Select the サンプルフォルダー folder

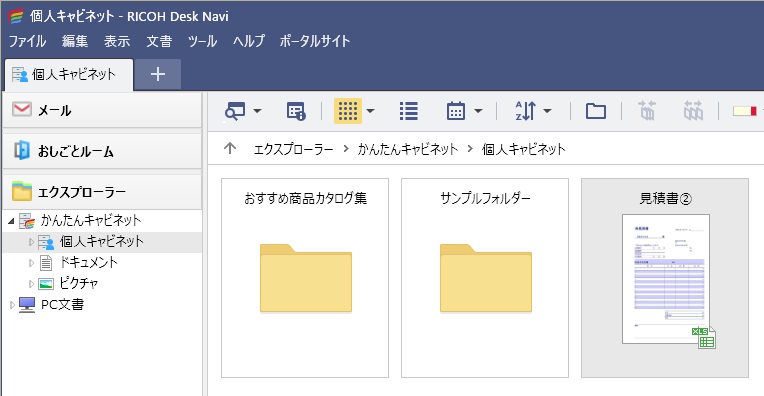pyautogui.click(x=485, y=278)
